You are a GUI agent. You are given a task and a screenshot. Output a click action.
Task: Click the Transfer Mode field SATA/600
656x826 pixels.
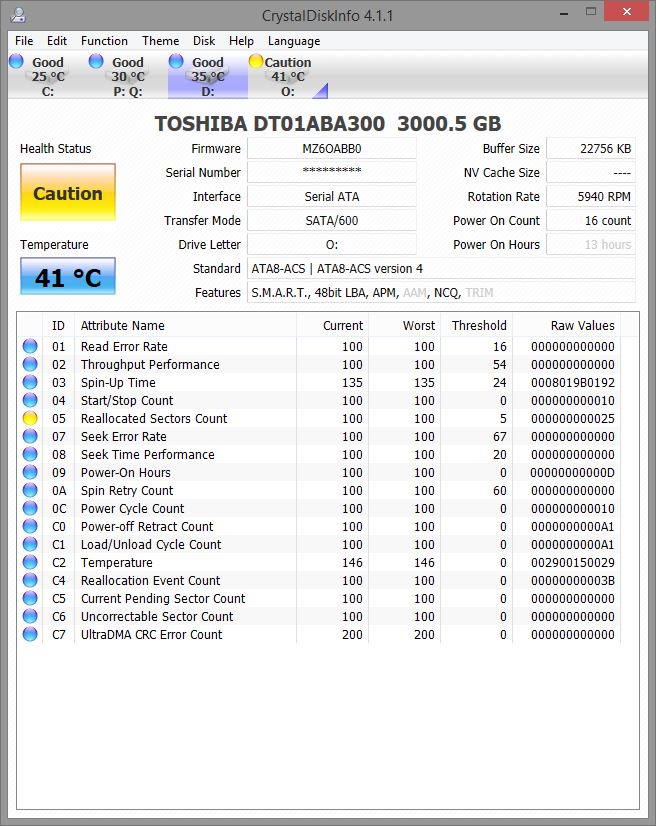pyautogui.click(x=331, y=220)
